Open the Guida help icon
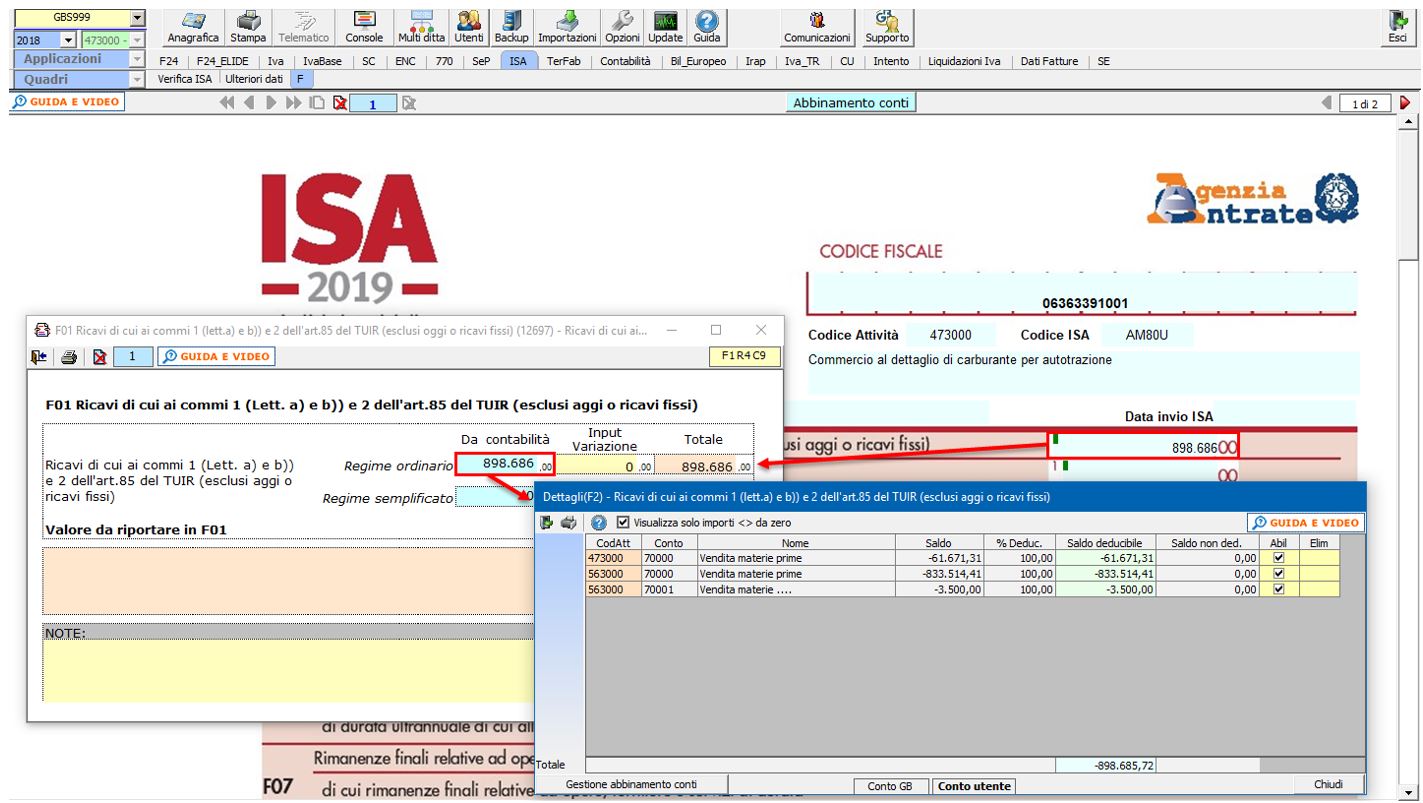This screenshot has height=803, width=1423. [707, 25]
